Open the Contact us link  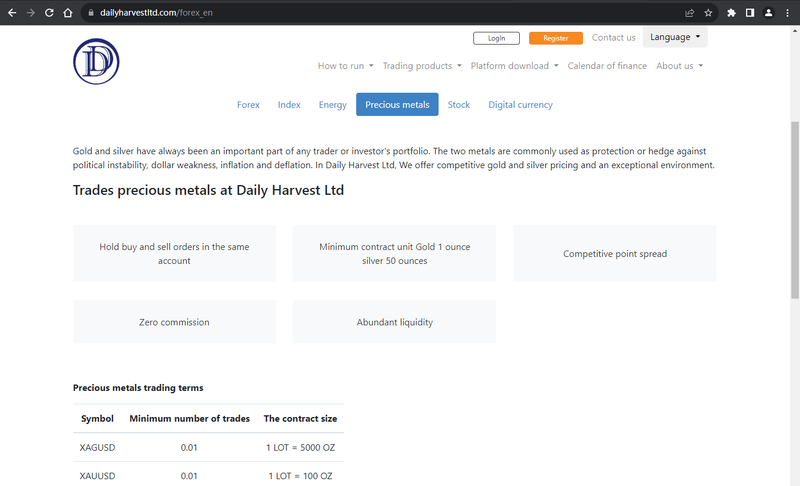coord(613,37)
